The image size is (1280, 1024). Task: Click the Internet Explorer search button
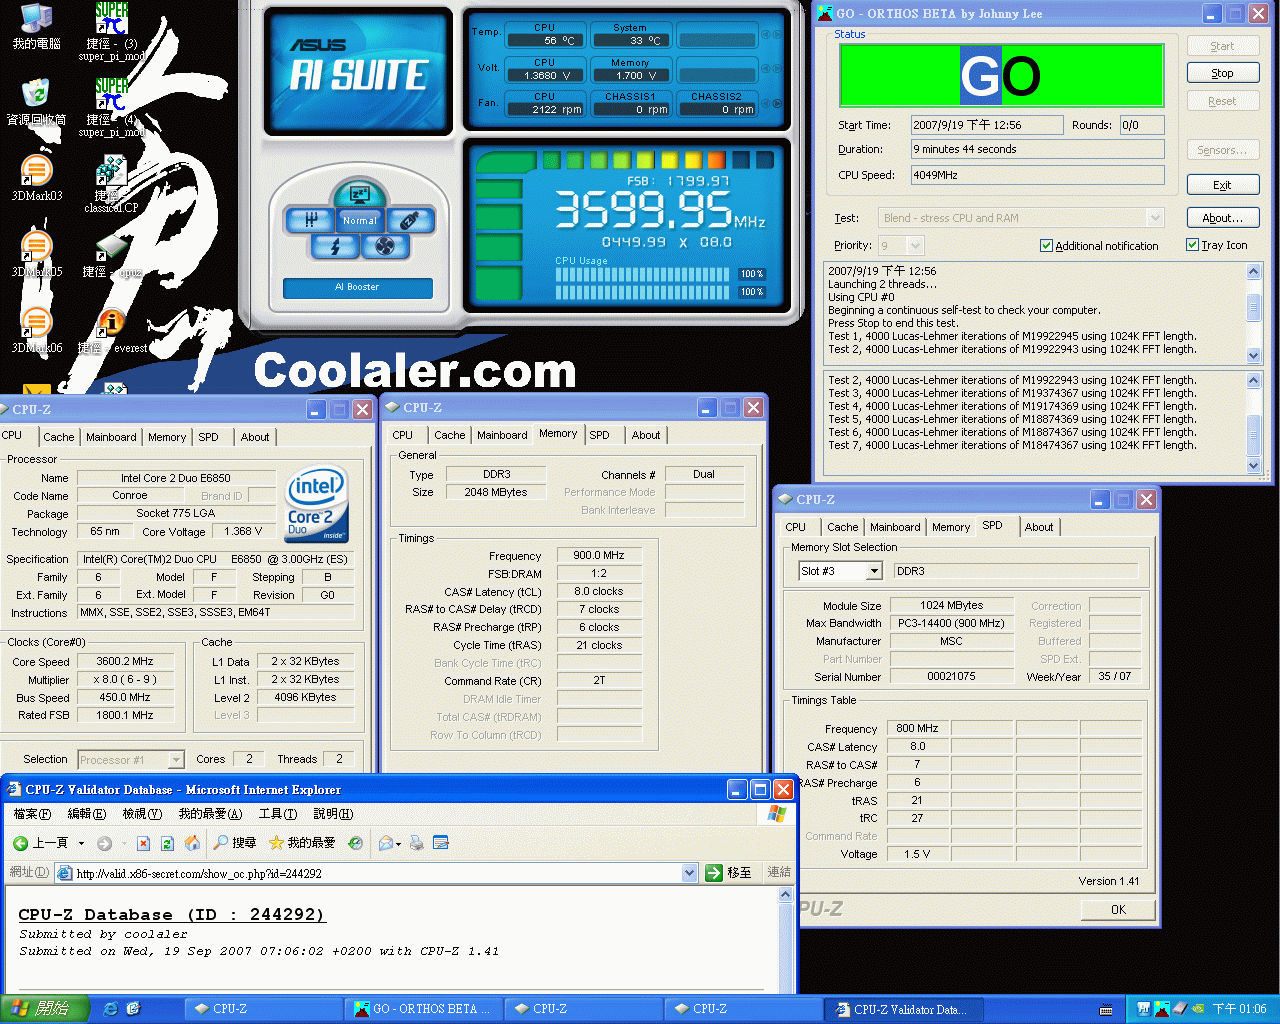click(235, 843)
